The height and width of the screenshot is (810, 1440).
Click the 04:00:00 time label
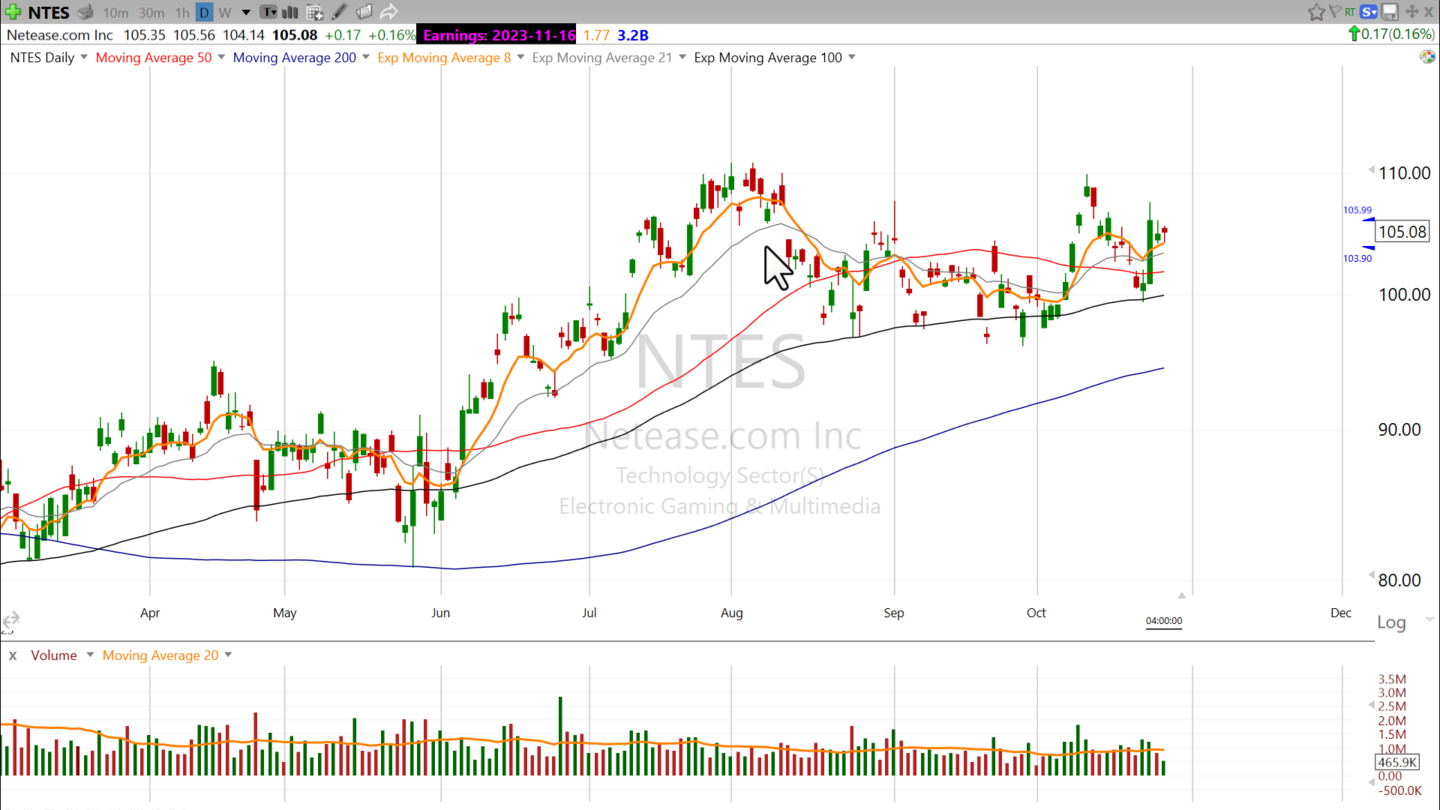pyautogui.click(x=1164, y=621)
